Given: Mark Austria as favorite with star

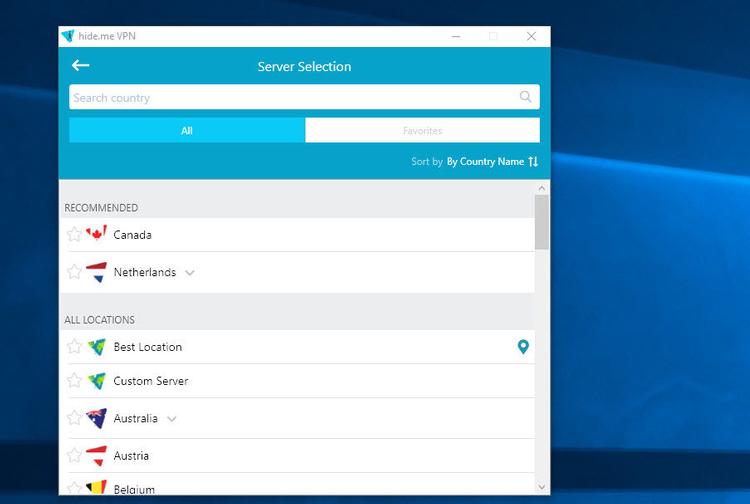Looking at the screenshot, I should 74,456.
